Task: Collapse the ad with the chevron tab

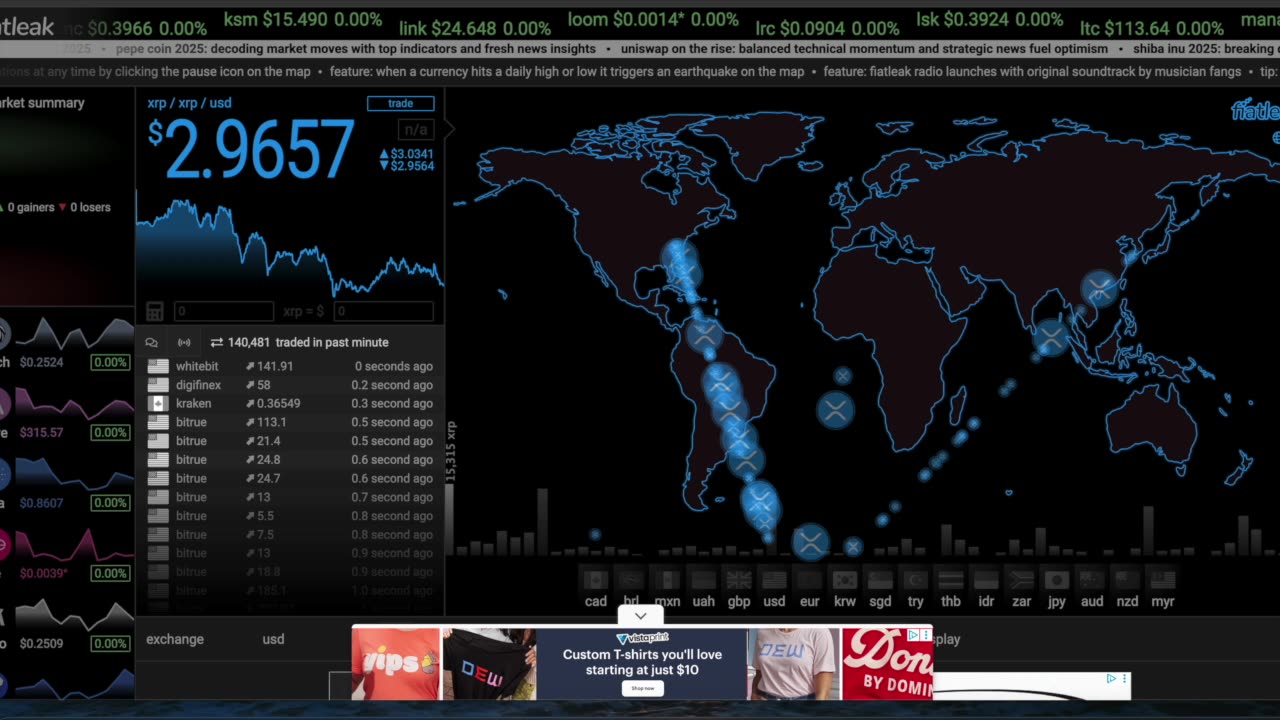Action: (x=640, y=616)
